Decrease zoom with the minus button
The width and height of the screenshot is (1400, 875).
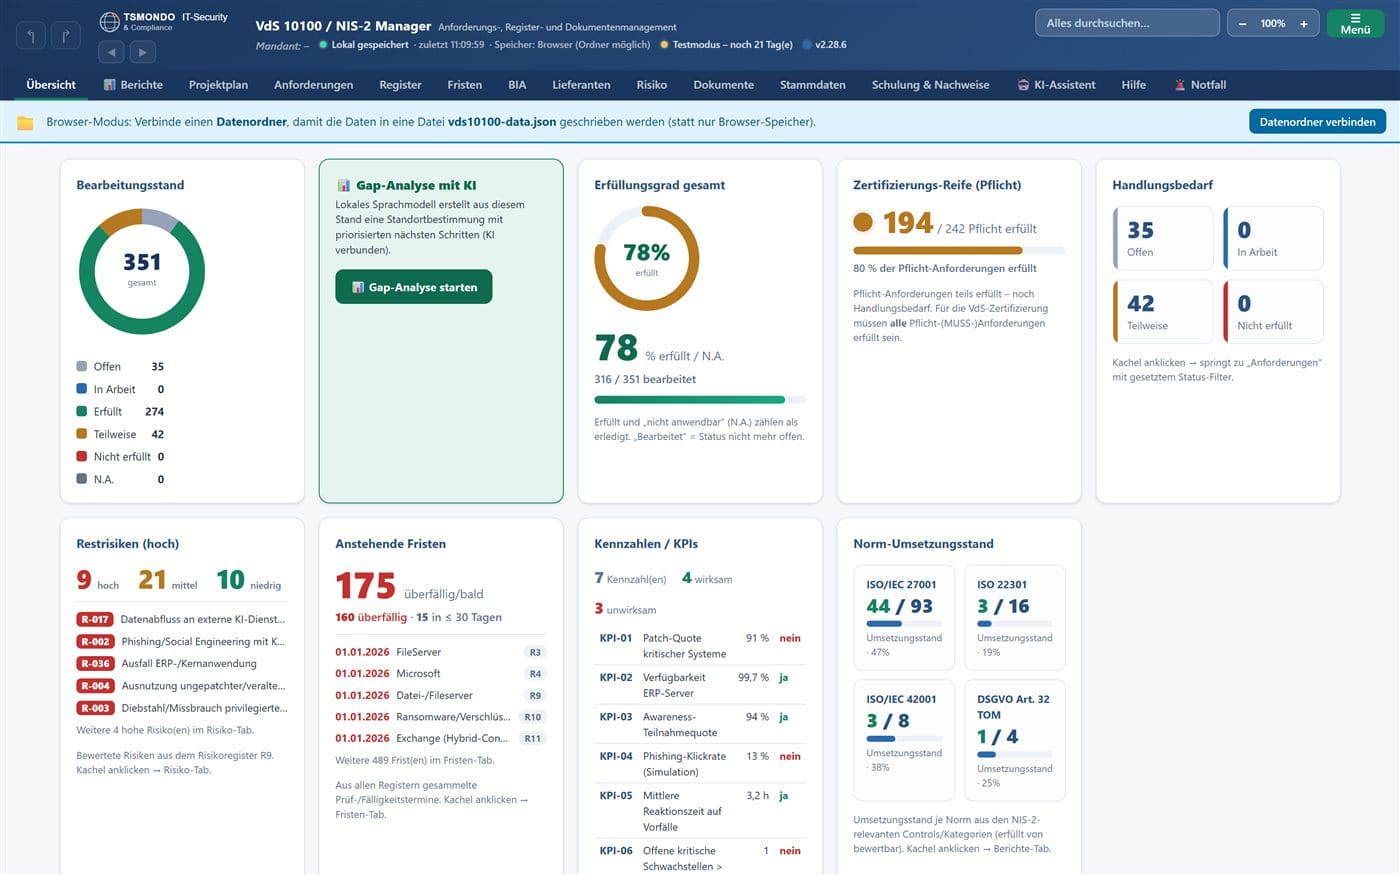point(1242,23)
